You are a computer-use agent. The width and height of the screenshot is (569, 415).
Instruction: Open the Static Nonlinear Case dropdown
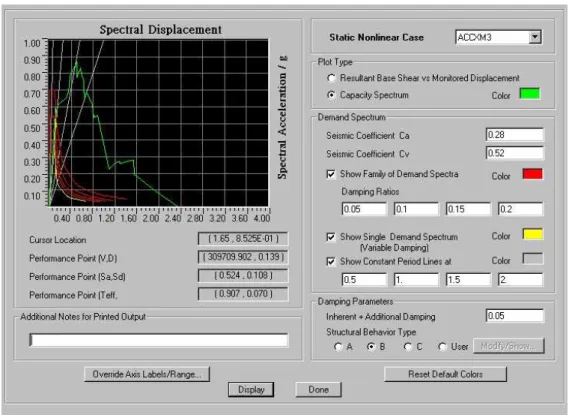[535, 37]
